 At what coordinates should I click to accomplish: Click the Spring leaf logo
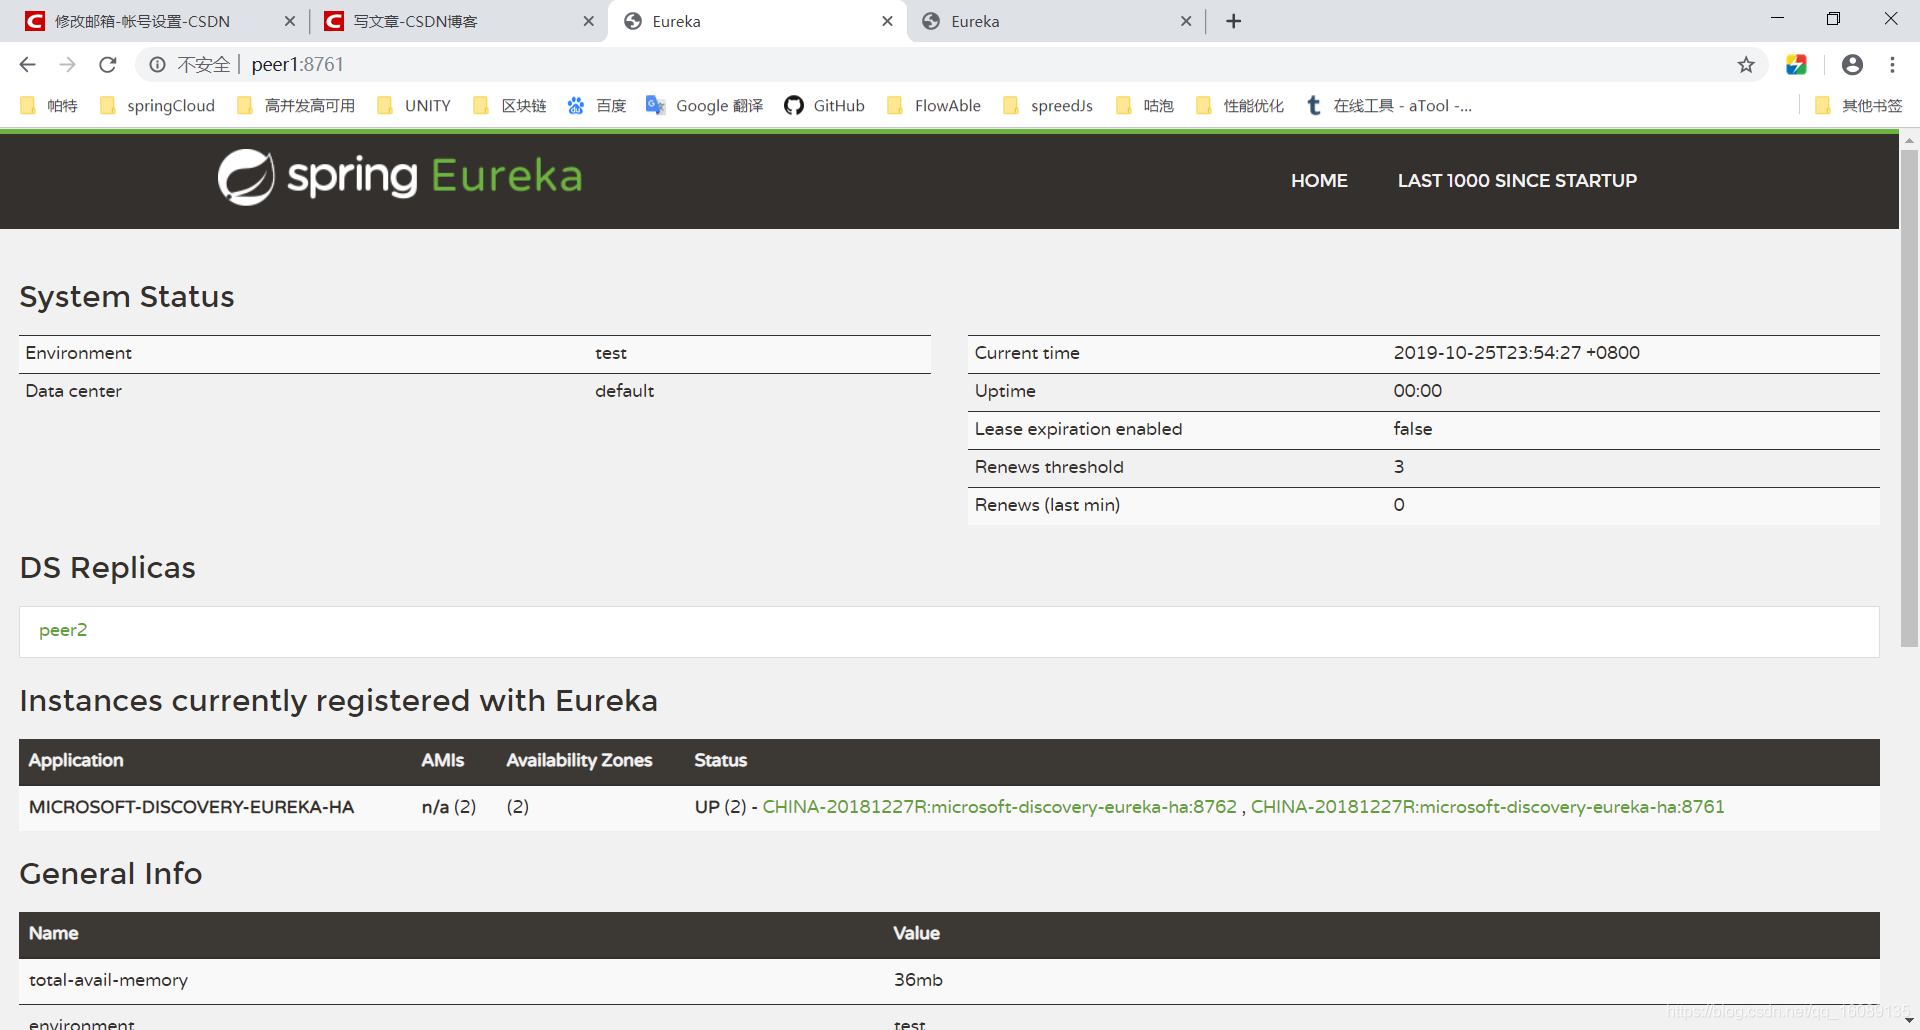click(x=246, y=177)
